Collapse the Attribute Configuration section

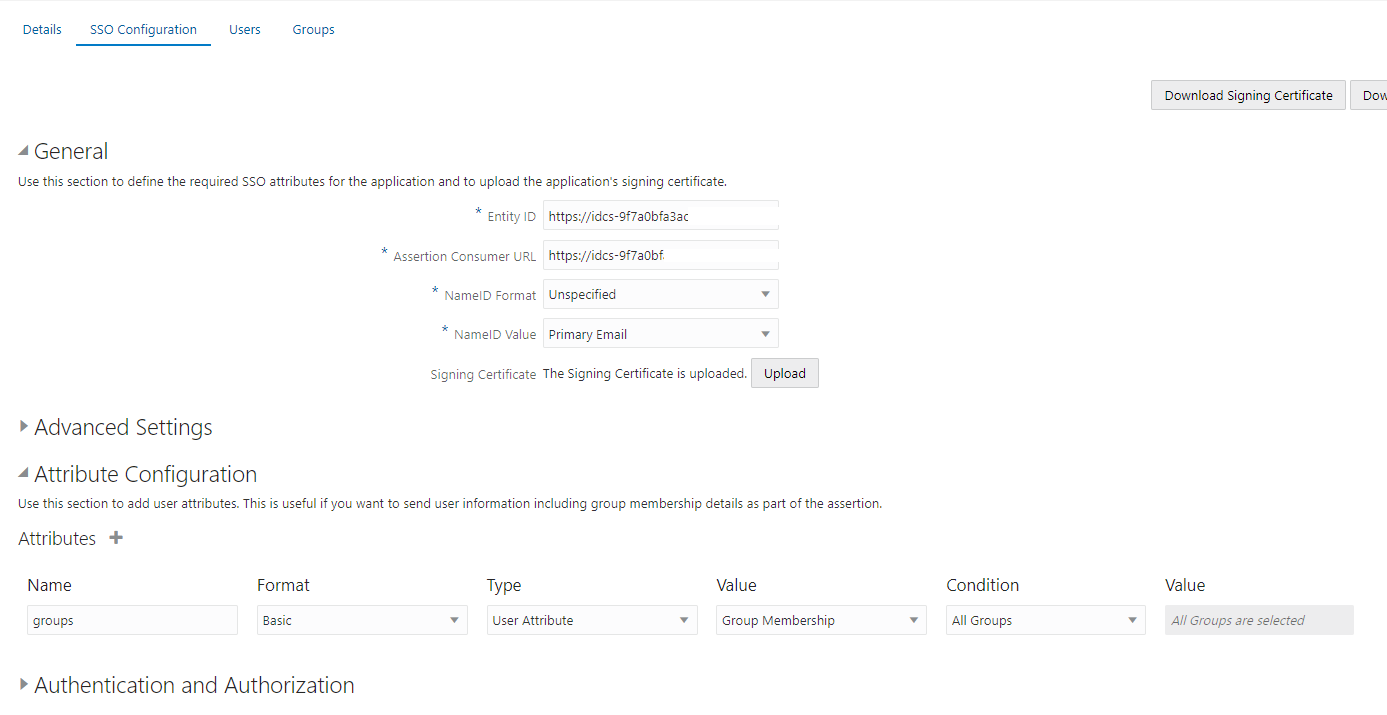point(22,474)
